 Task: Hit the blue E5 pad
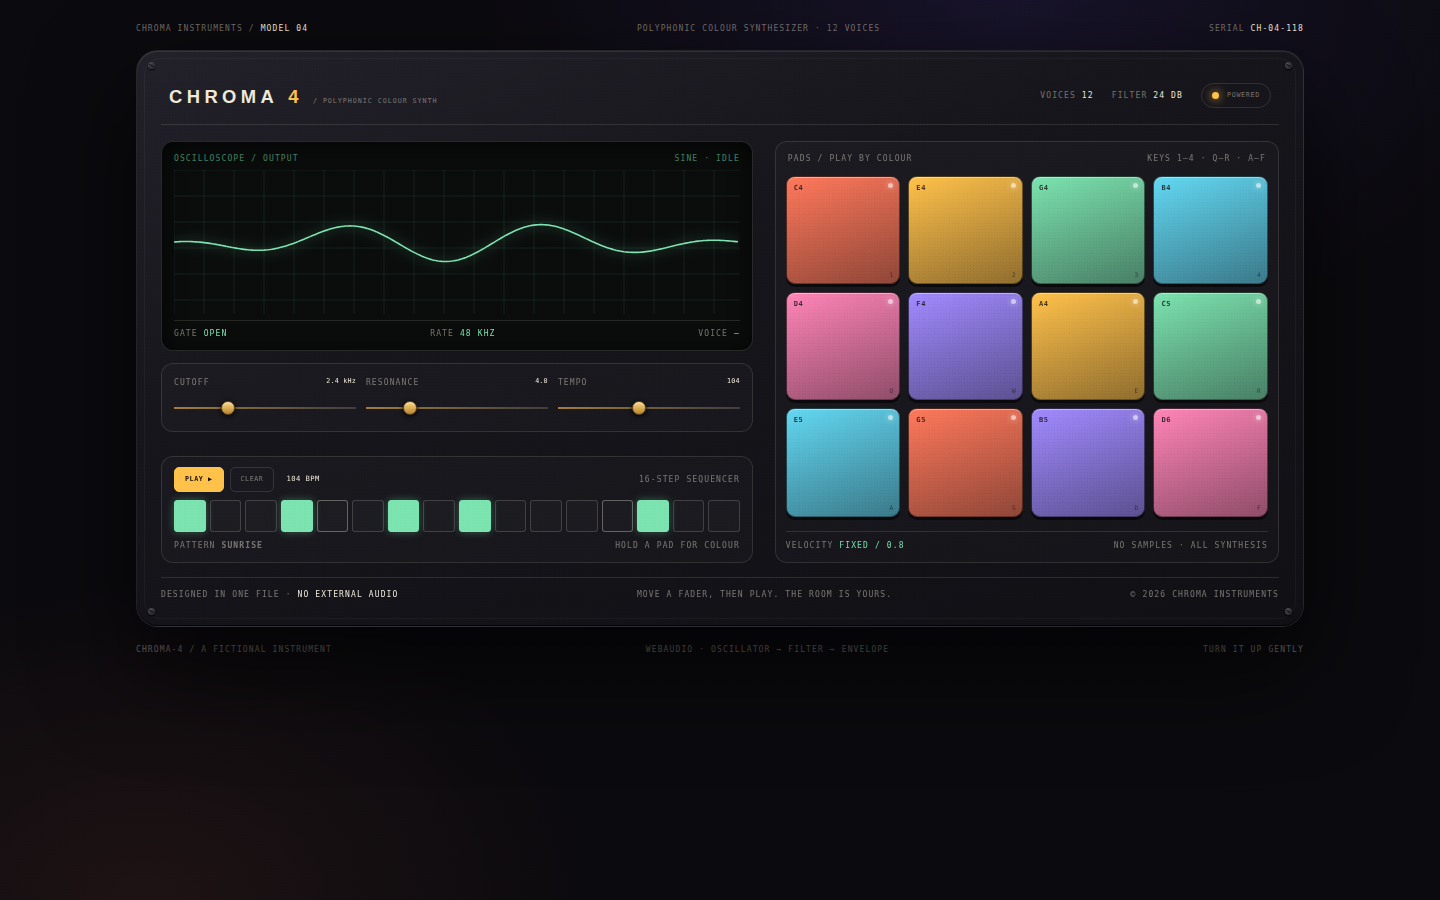pos(843,462)
